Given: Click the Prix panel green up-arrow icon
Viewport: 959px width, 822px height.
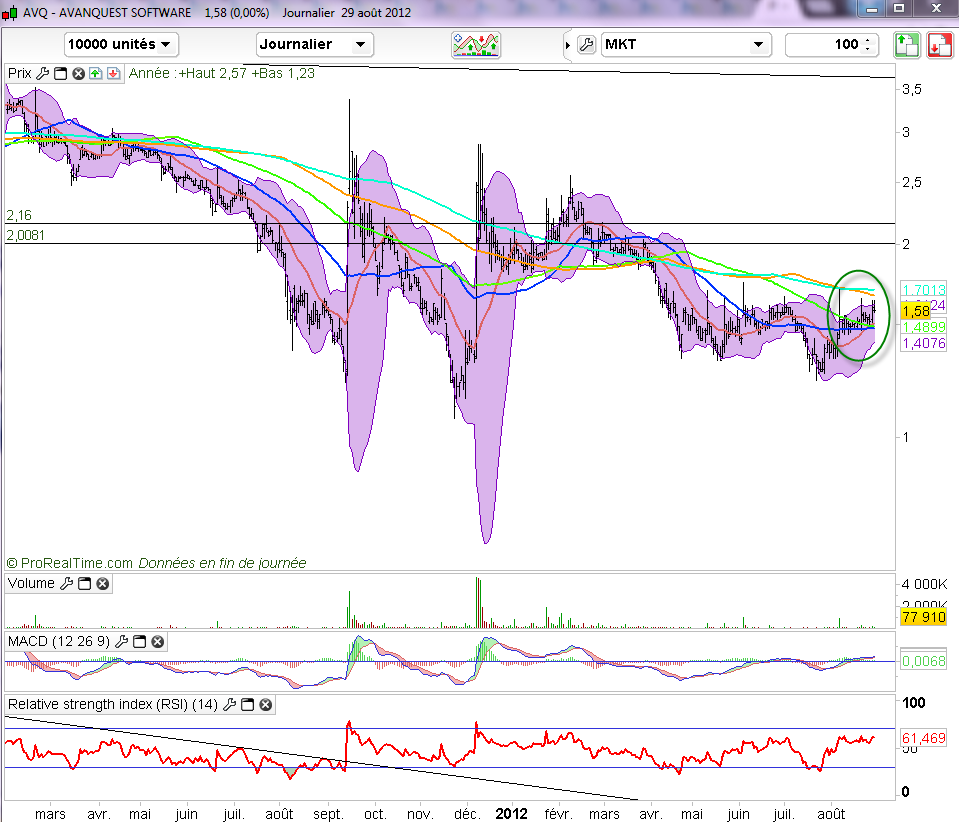Looking at the screenshot, I should pos(95,73).
